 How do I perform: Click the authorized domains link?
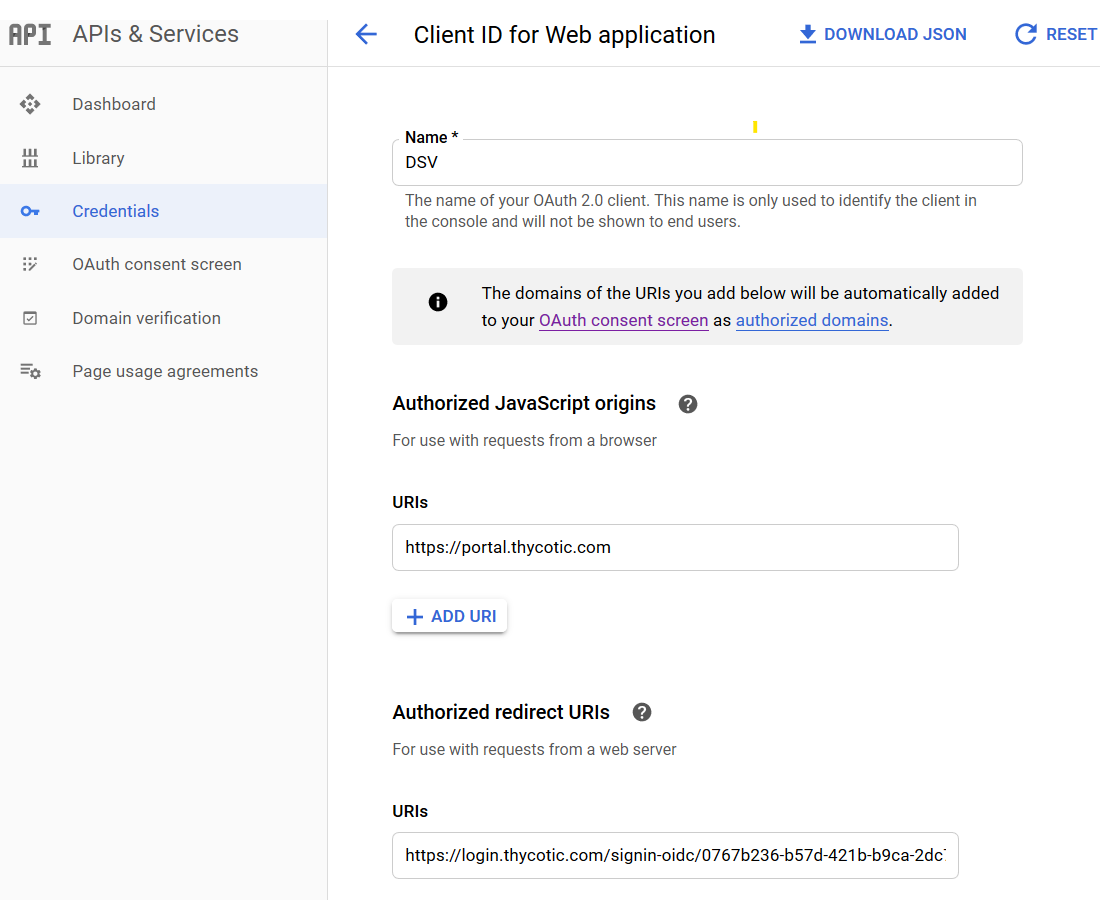click(x=812, y=321)
